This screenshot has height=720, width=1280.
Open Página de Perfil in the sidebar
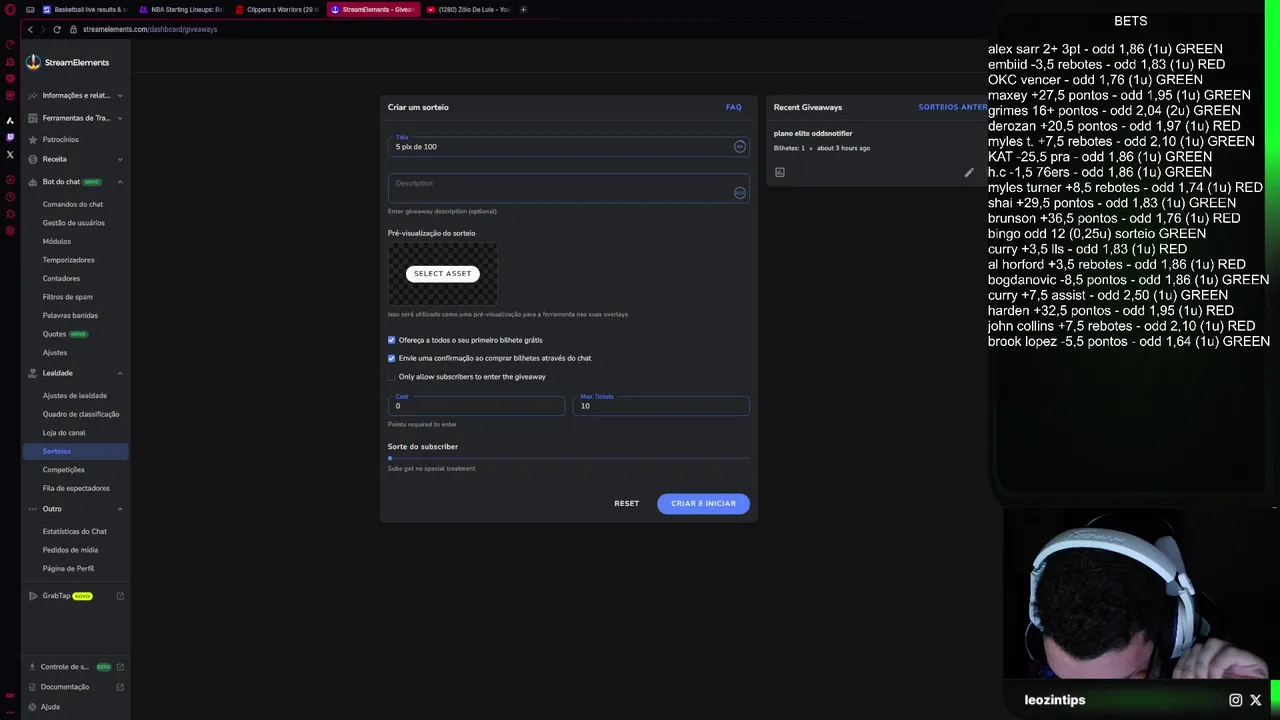click(68, 568)
